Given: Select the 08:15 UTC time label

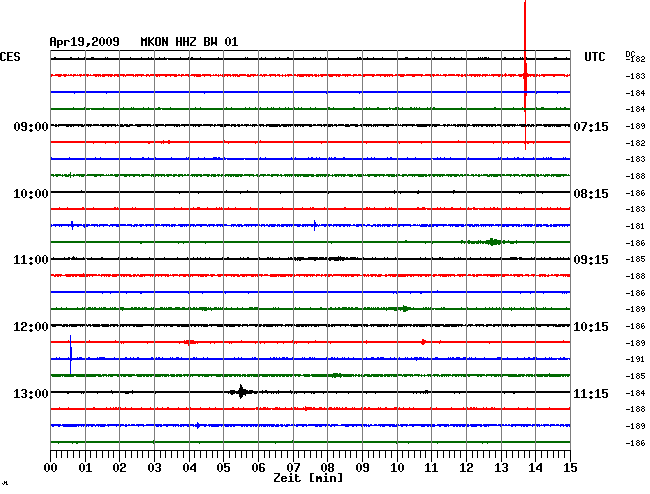Looking at the screenshot, I should pyautogui.click(x=591, y=194).
